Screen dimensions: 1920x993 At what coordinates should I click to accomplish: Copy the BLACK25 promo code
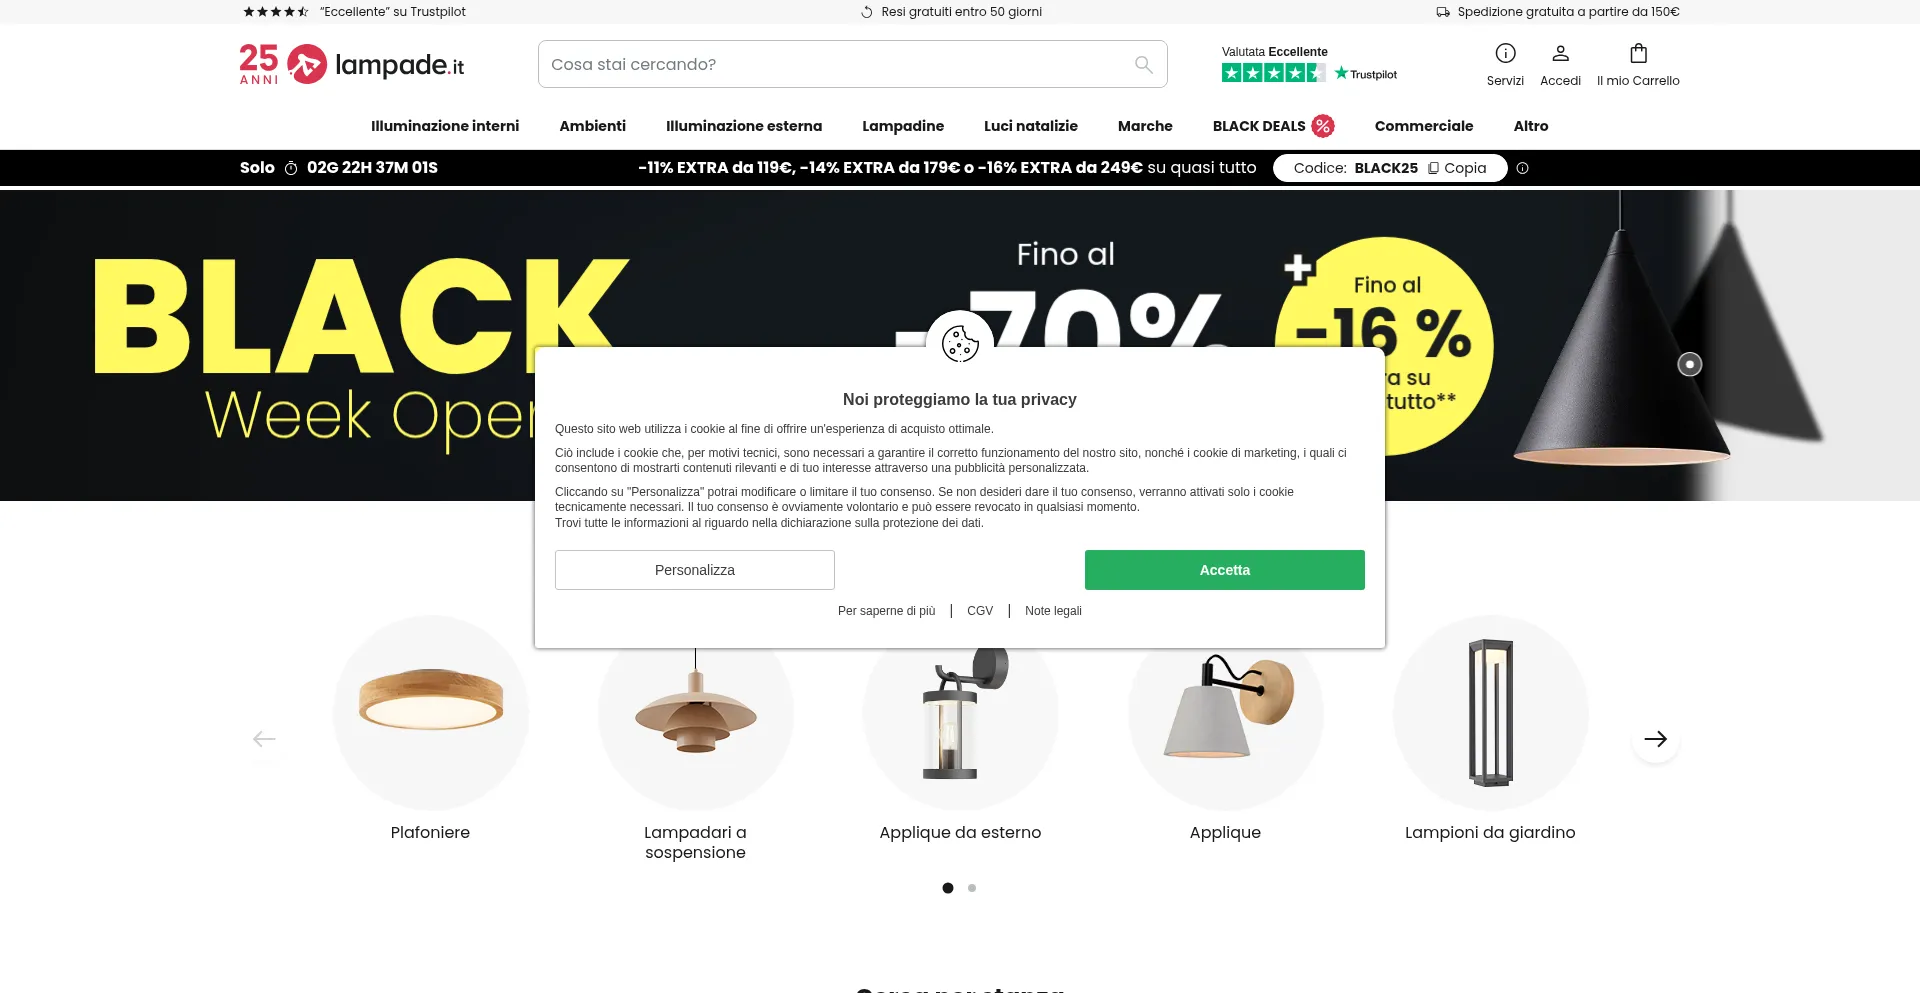coord(1457,168)
